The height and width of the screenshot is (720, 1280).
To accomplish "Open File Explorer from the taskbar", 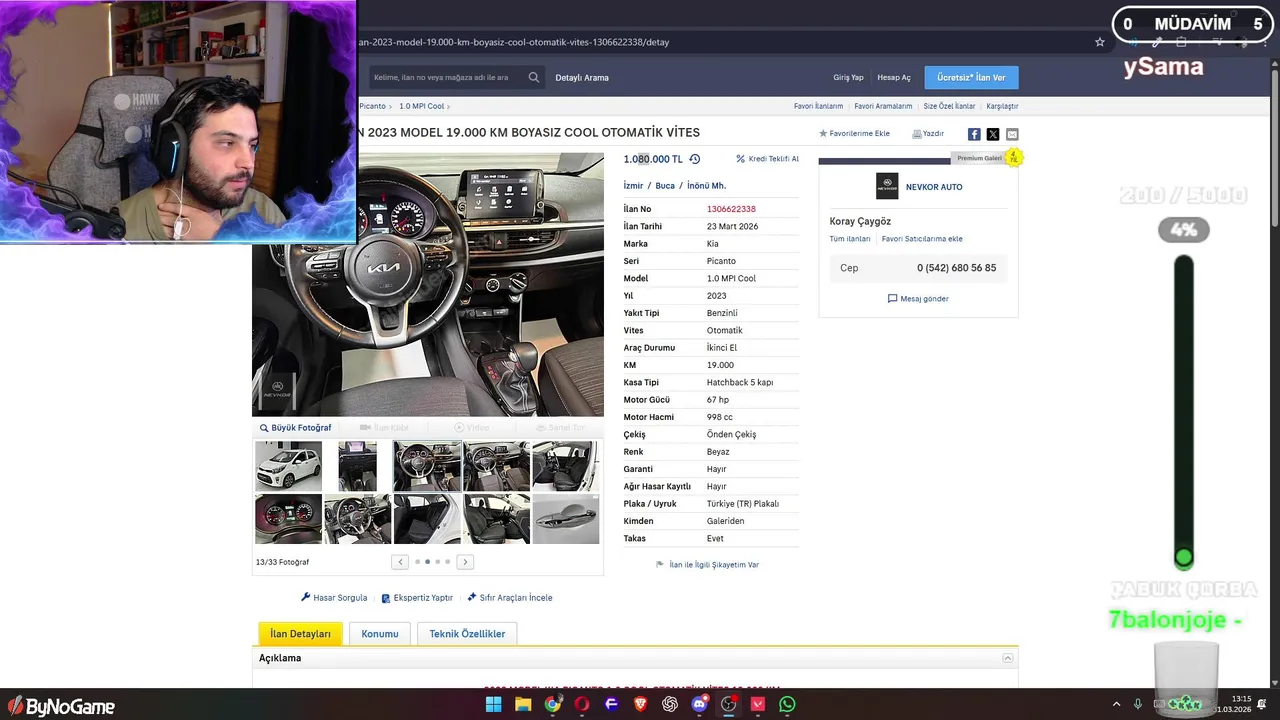I will [523, 704].
